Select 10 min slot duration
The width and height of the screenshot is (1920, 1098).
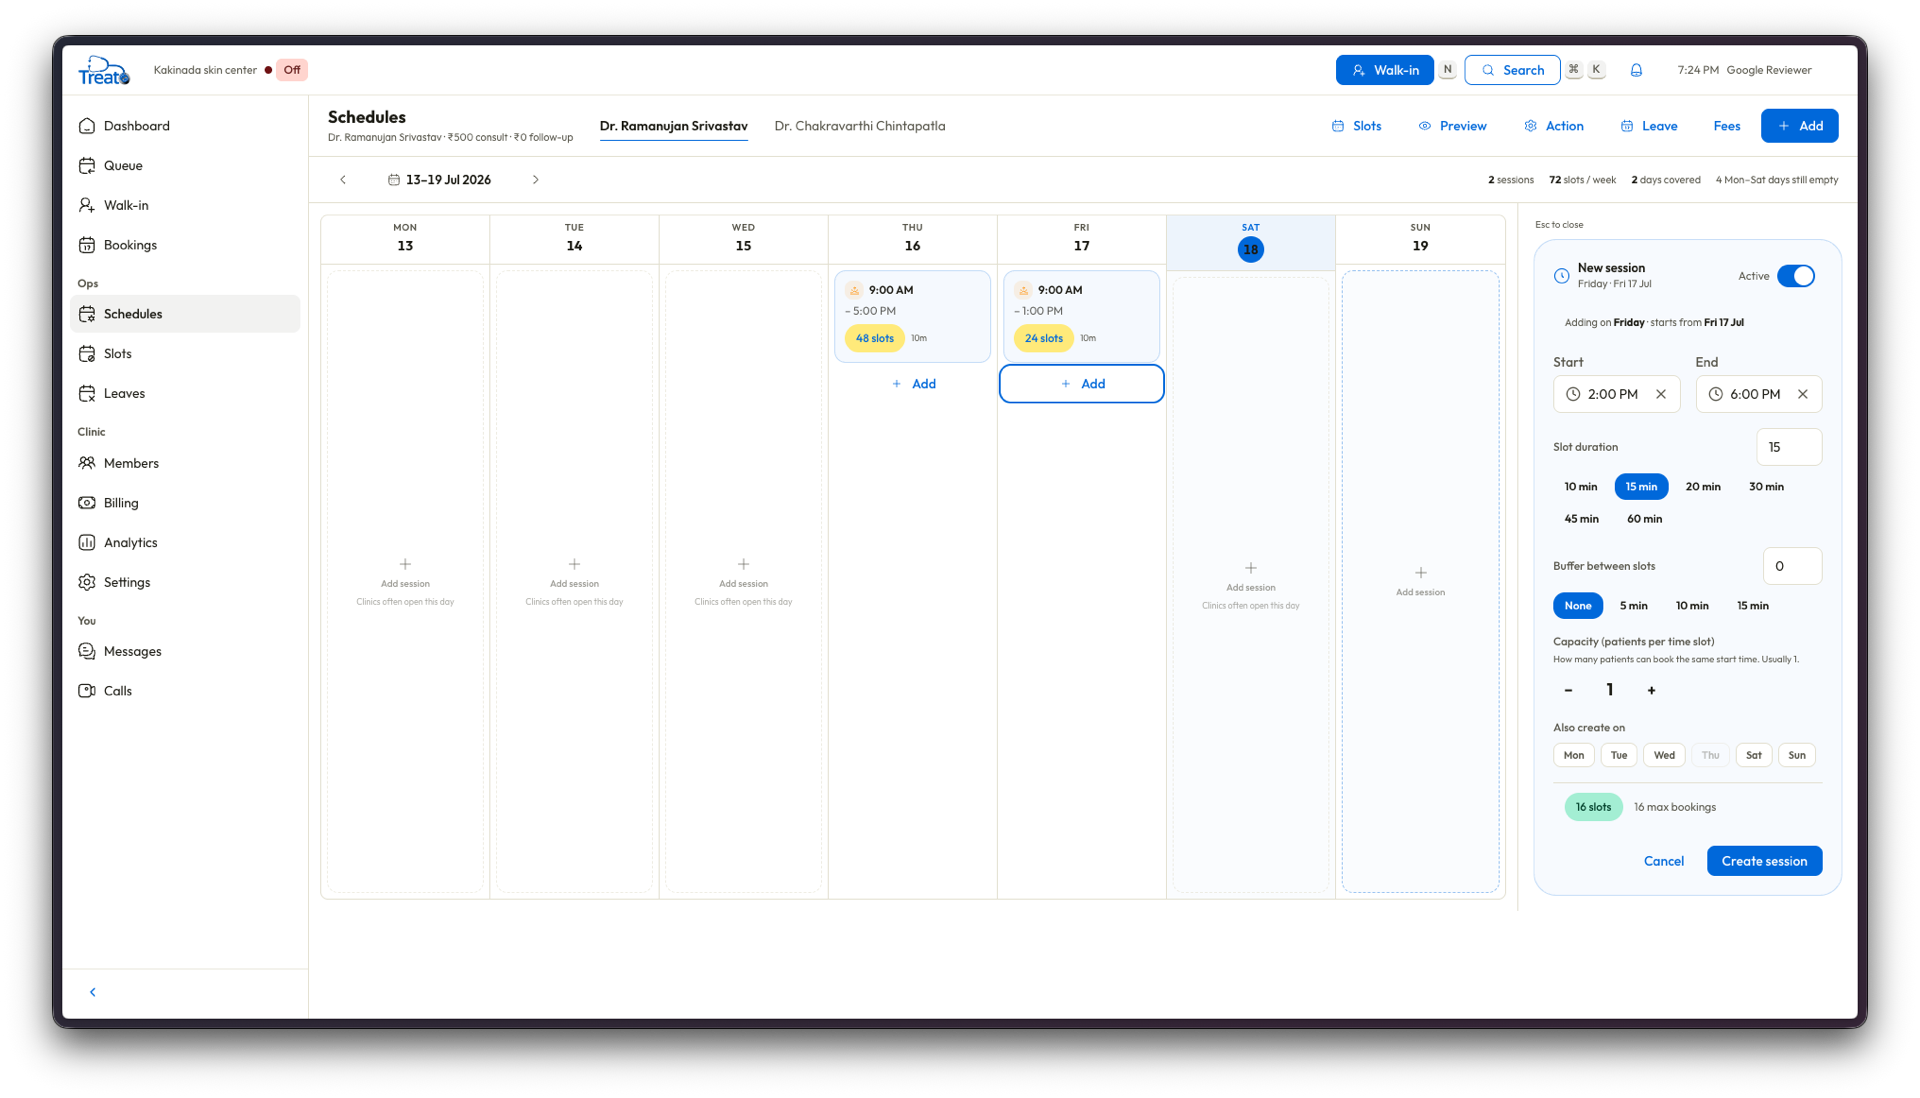pyautogui.click(x=1580, y=487)
